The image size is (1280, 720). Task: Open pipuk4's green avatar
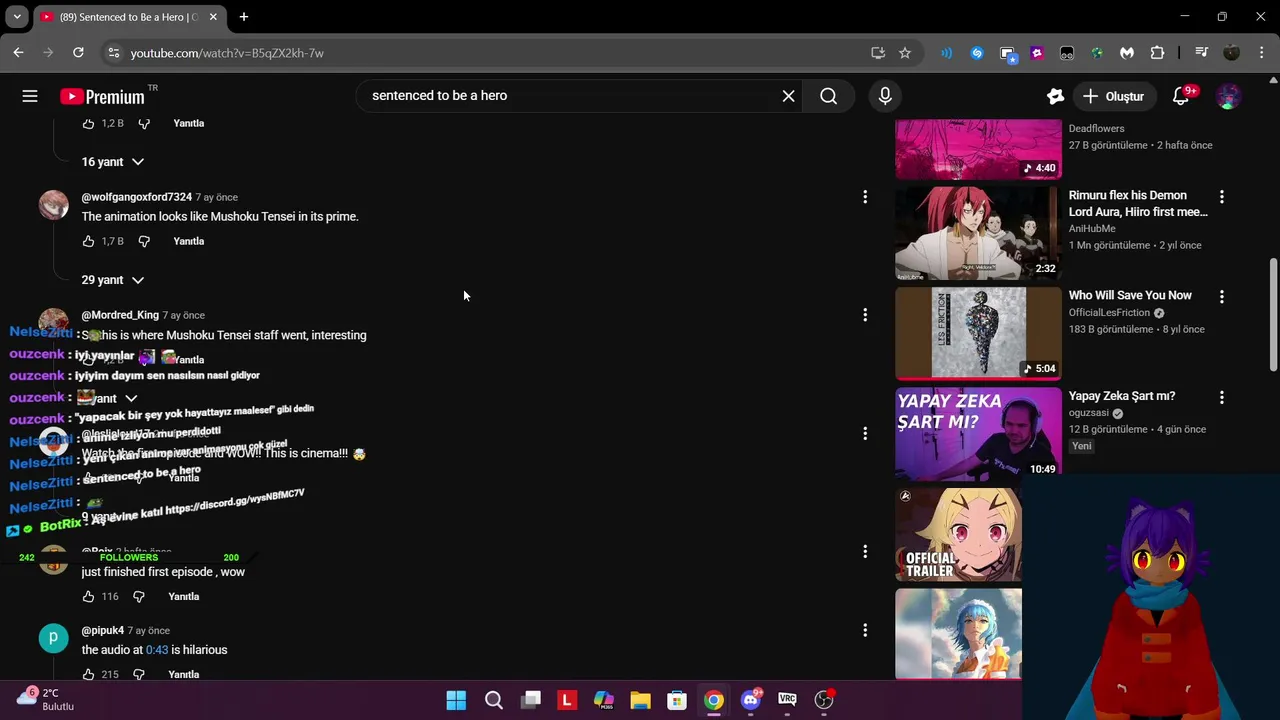[x=53, y=638]
